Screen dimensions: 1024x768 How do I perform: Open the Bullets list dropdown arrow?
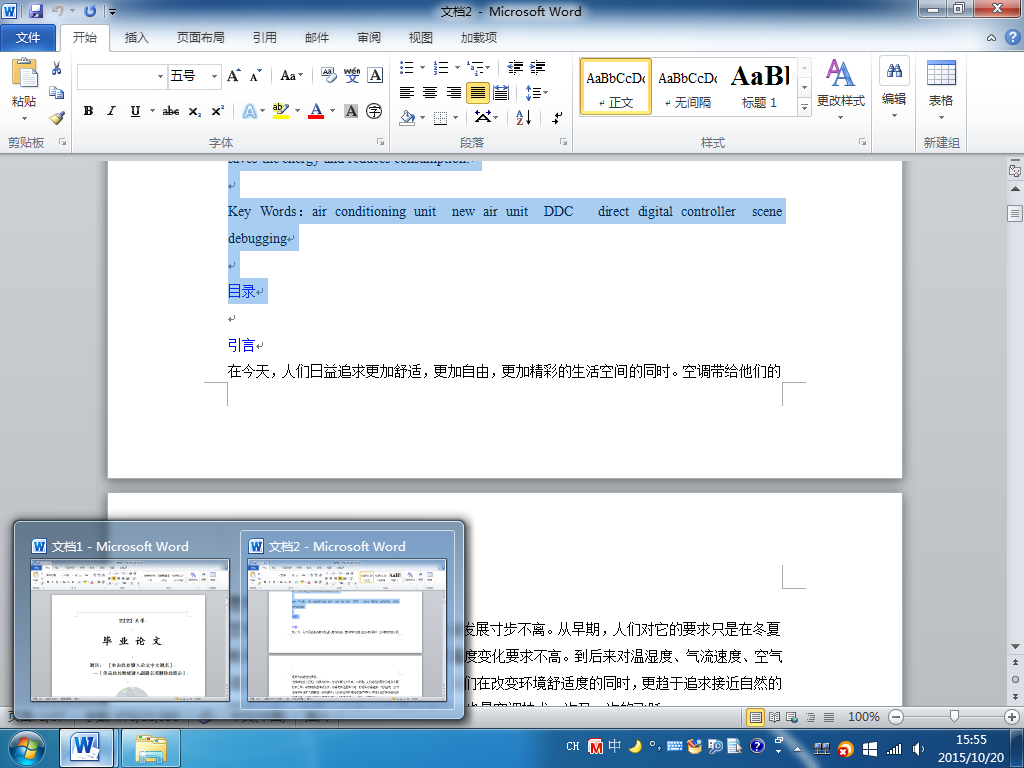click(422, 67)
